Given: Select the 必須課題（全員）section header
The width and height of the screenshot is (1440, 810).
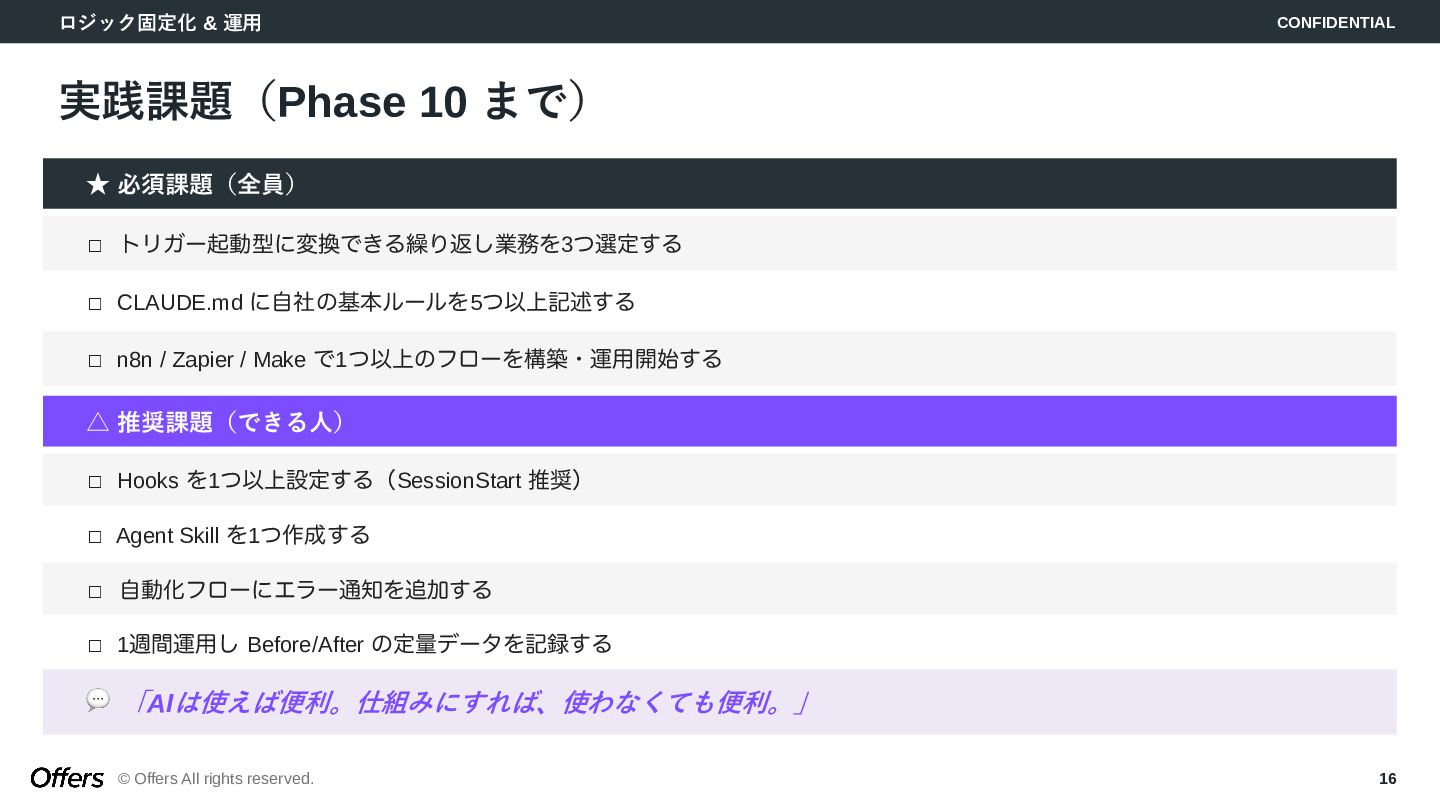Looking at the screenshot, I should (719, 184).
